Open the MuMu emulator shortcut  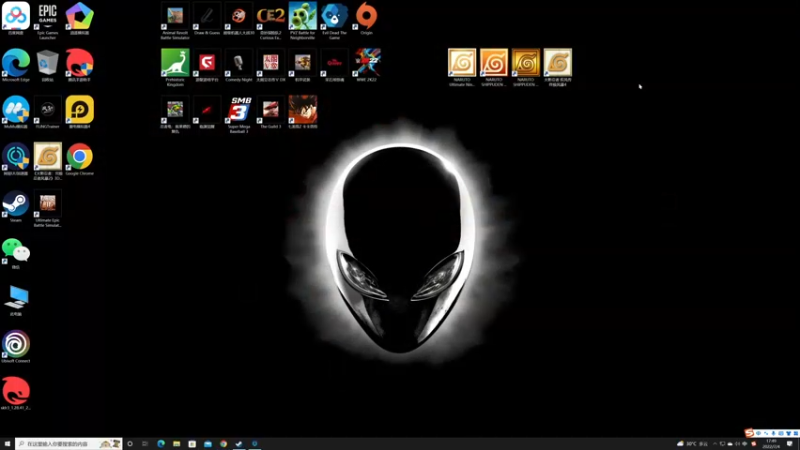pos(16,113)
